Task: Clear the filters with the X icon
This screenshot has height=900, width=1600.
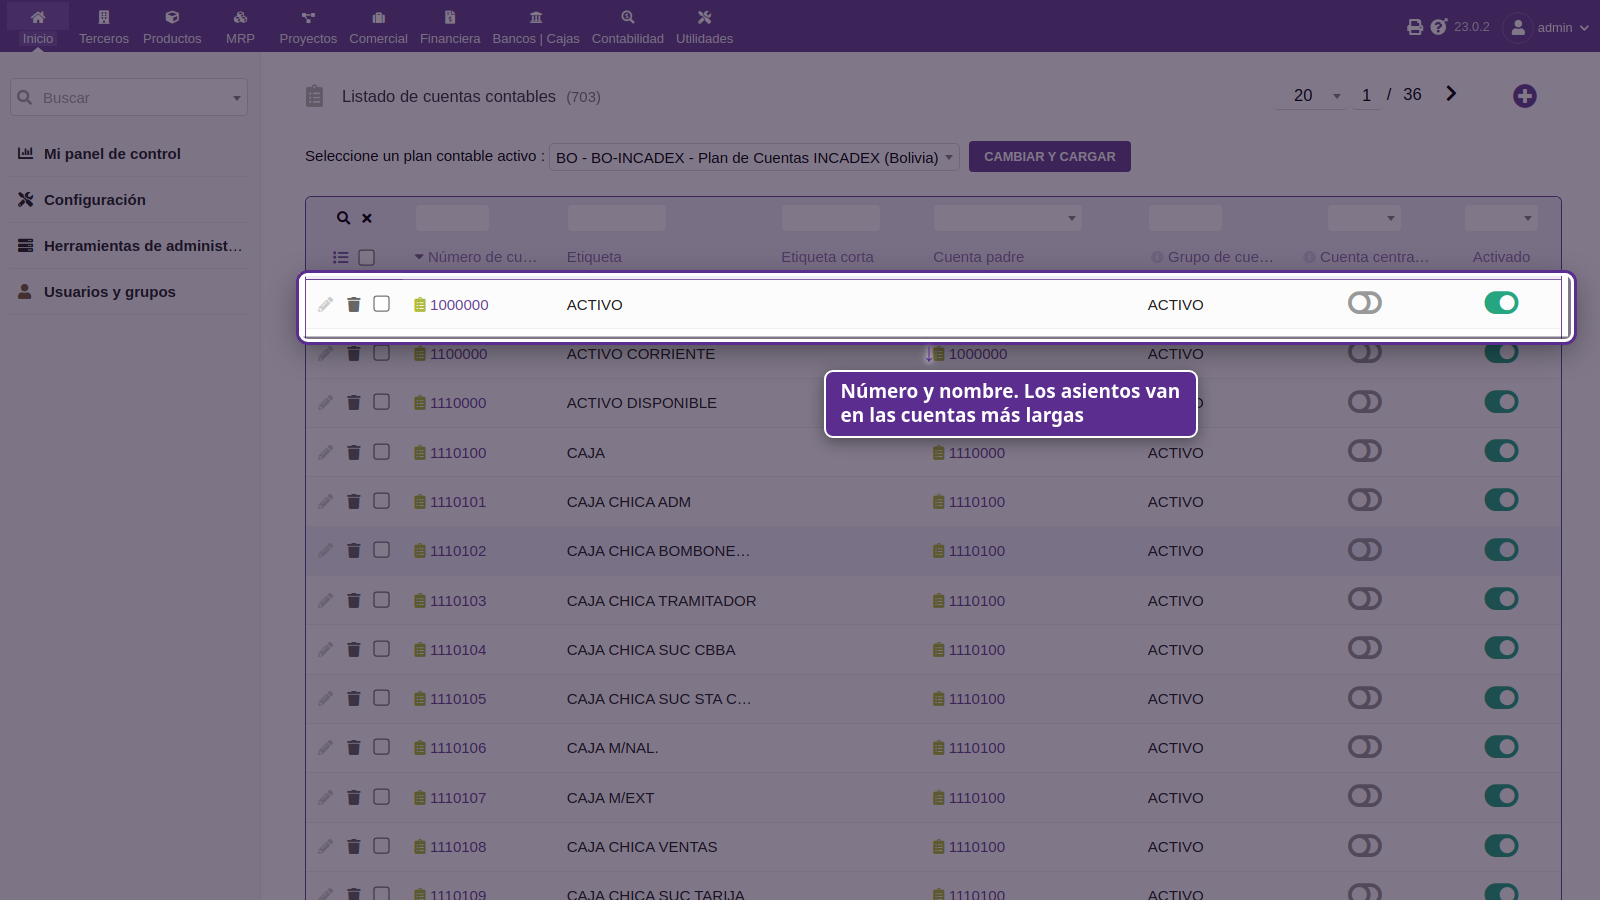Action: coord(367,218)
